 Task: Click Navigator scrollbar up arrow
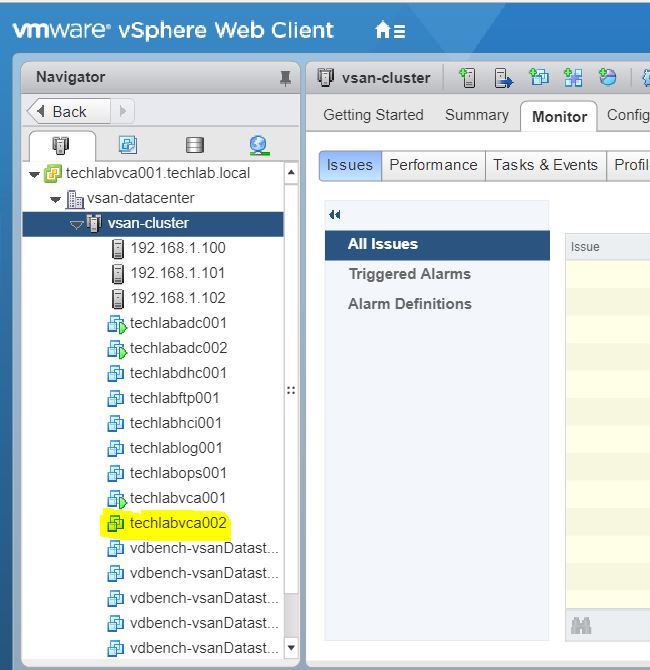[x=291, y=173]
